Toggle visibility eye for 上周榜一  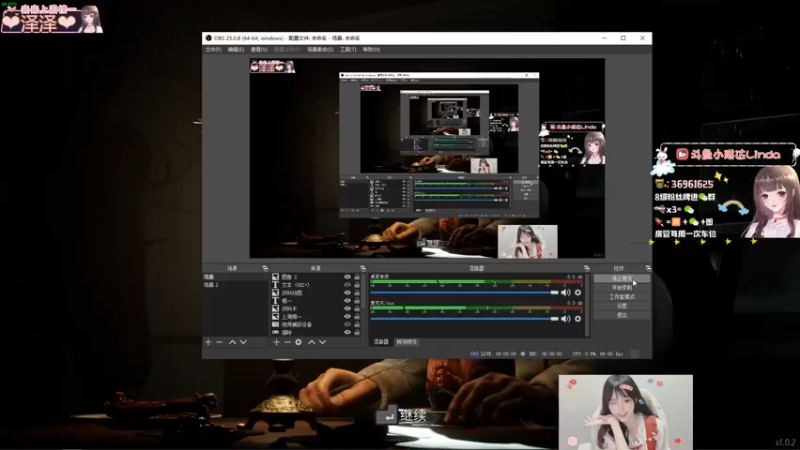[347, 316]
